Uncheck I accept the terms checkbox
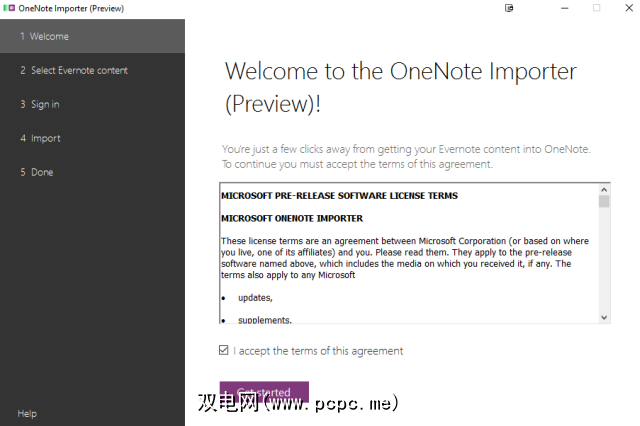The height and width of the screenshot is (426, 640). (223, 350)
